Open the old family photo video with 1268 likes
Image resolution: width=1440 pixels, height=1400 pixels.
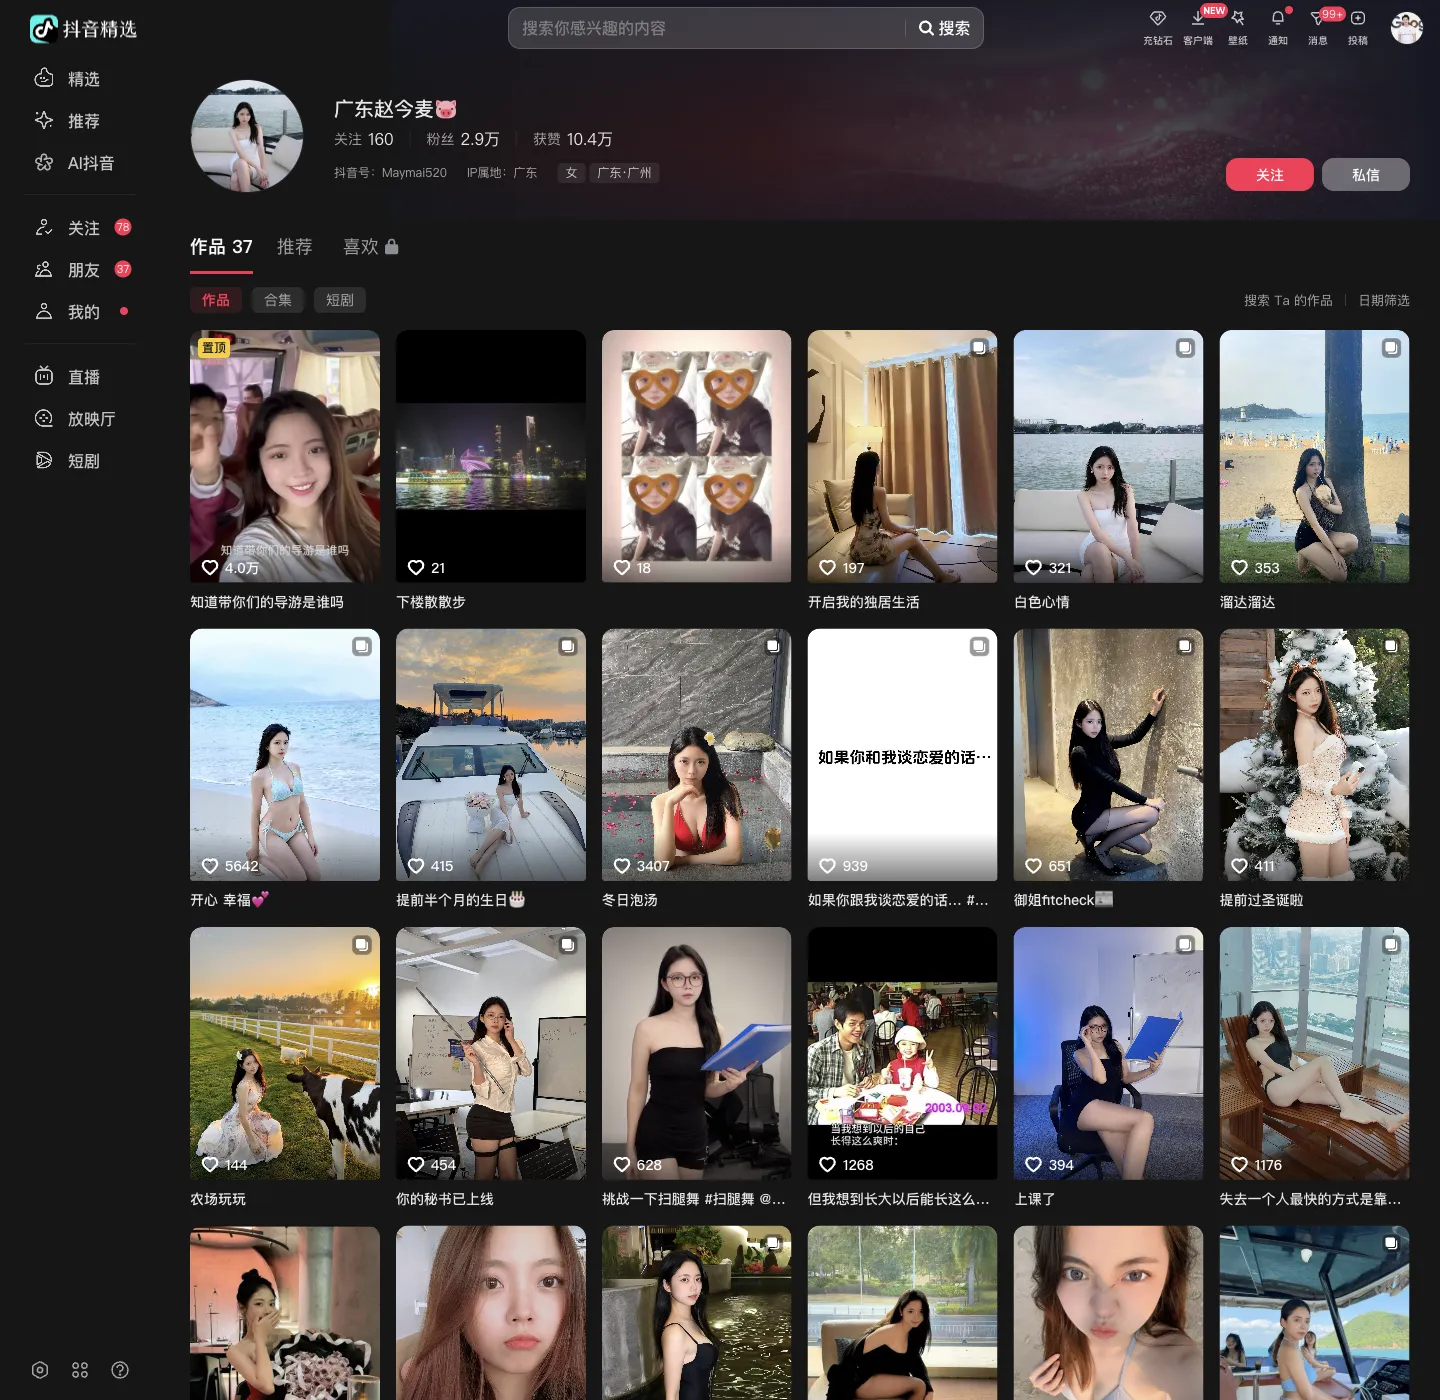tap(903, 1053)
